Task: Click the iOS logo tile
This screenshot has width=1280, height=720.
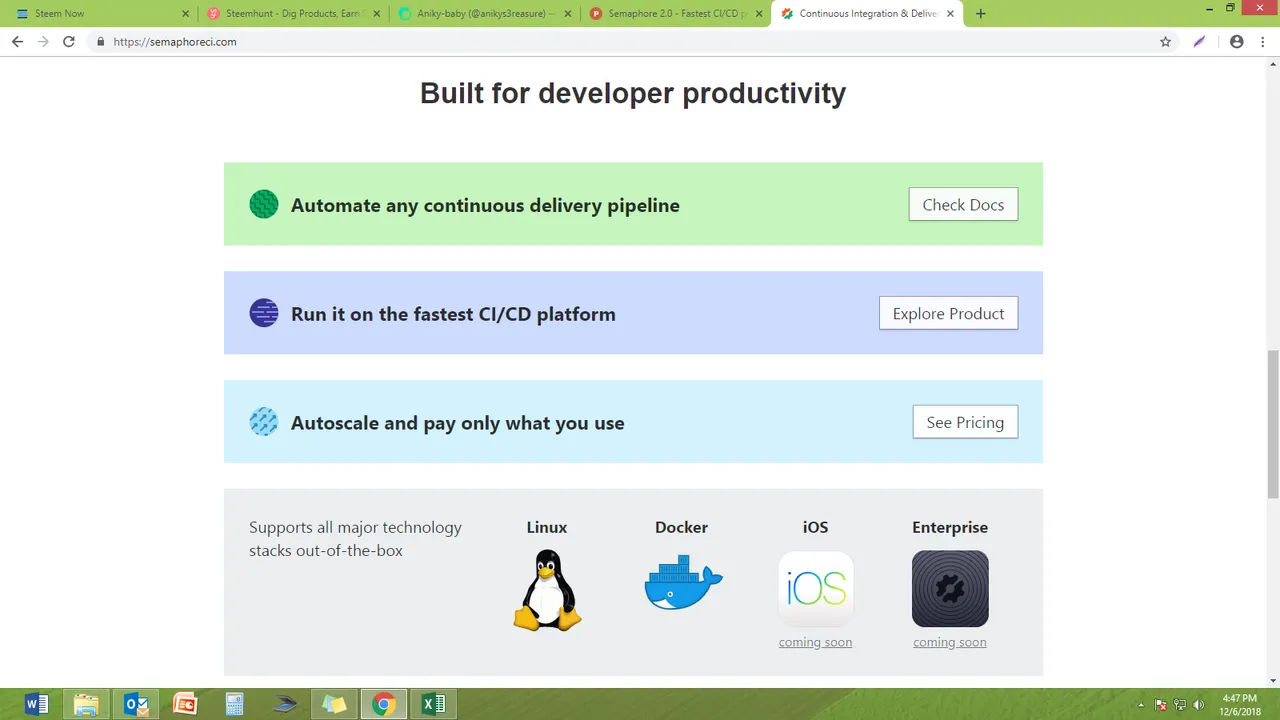Action: tap(816, 588)
